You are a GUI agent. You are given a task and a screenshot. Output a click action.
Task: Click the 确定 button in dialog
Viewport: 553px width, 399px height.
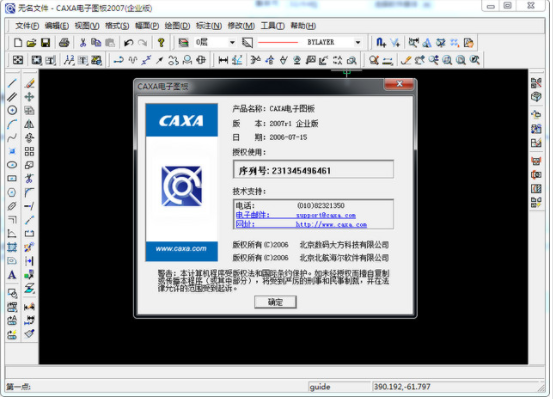coord(275,302)
